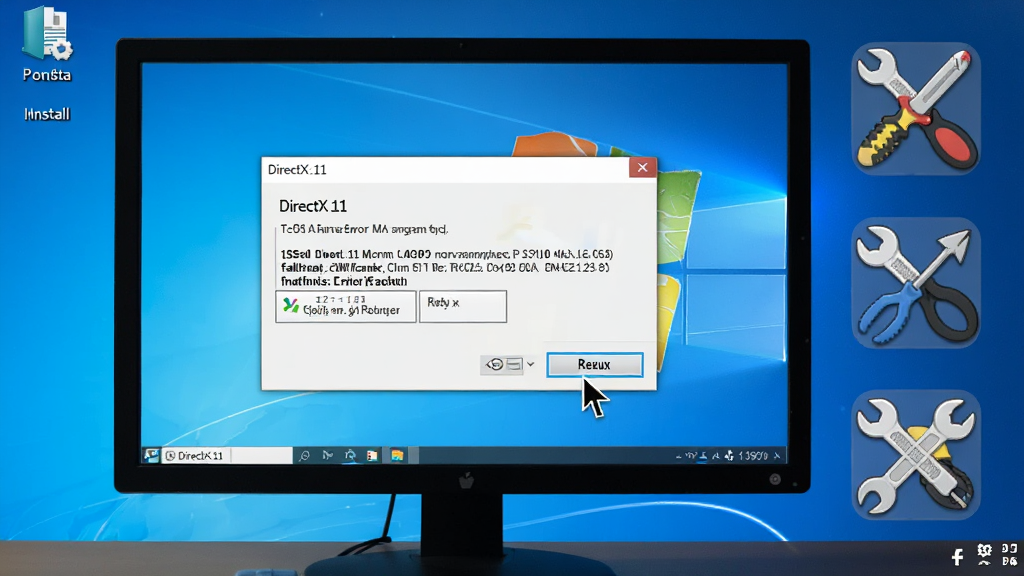
Task: Click the monitor's round power button
Action: click(x=775, y=479)
